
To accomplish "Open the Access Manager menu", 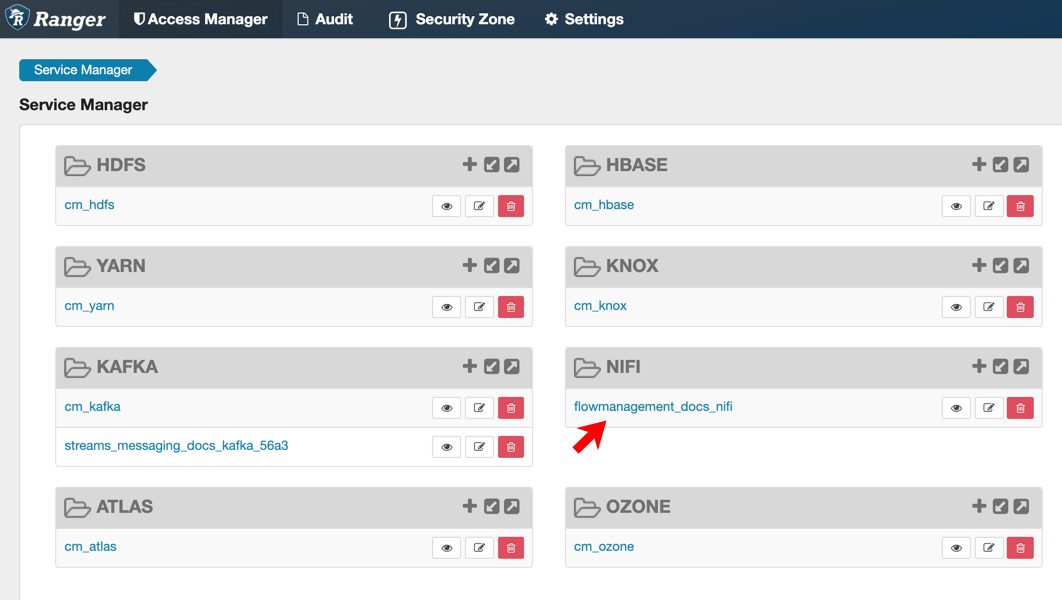I will tap(200, 19).
